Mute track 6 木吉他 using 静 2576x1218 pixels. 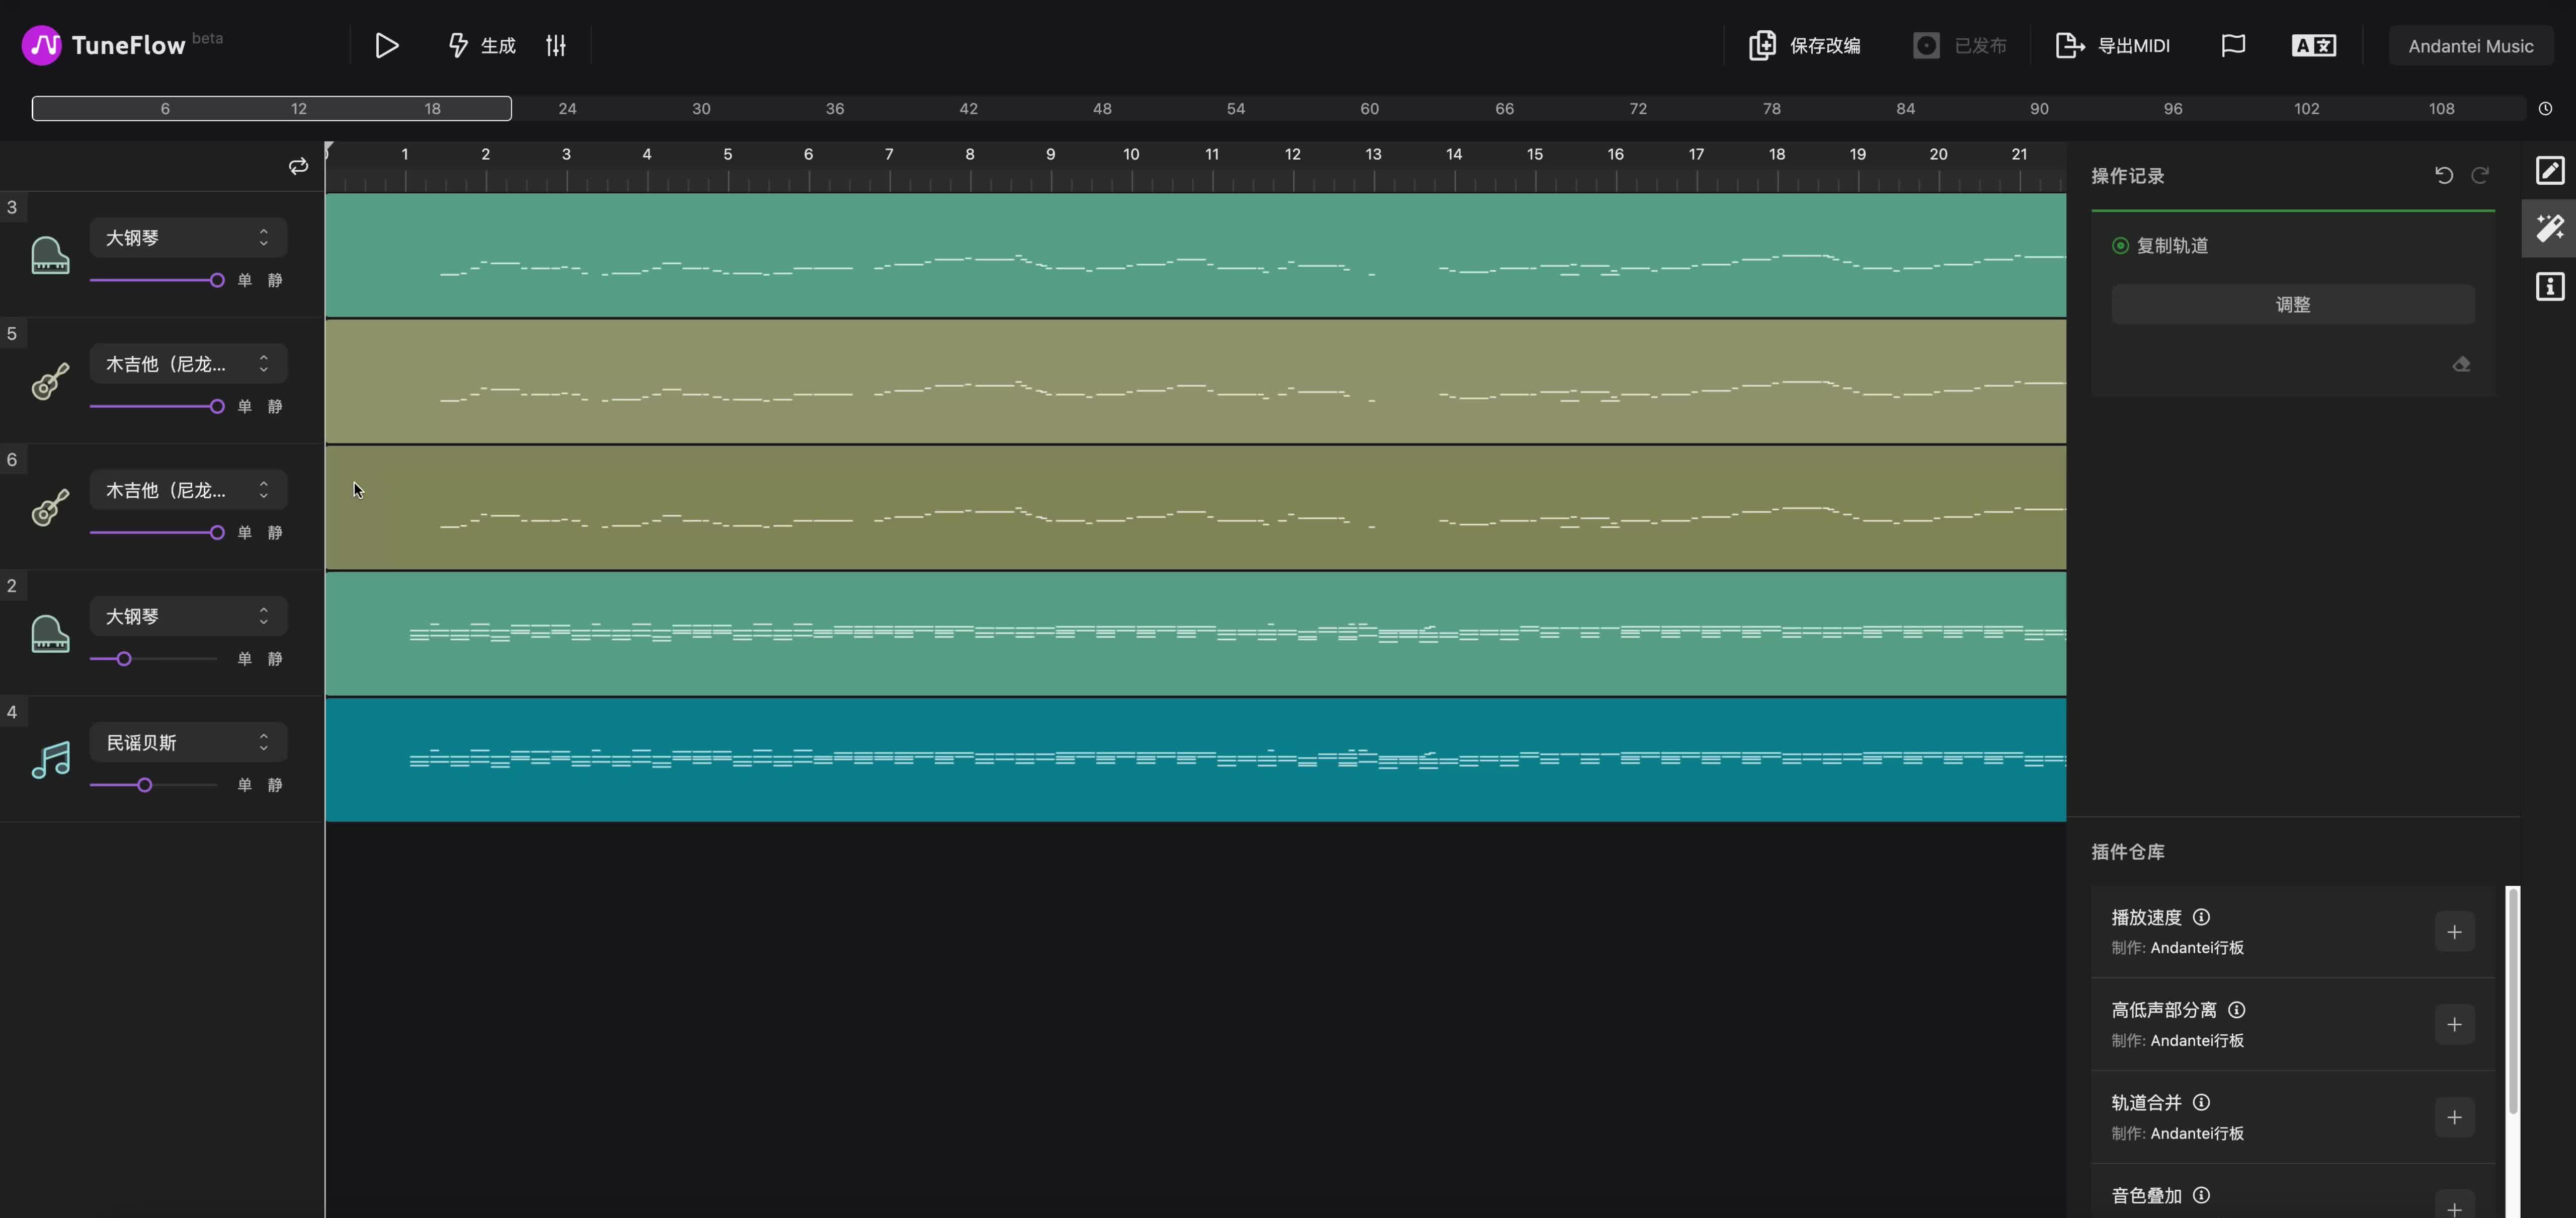(275, 533)
